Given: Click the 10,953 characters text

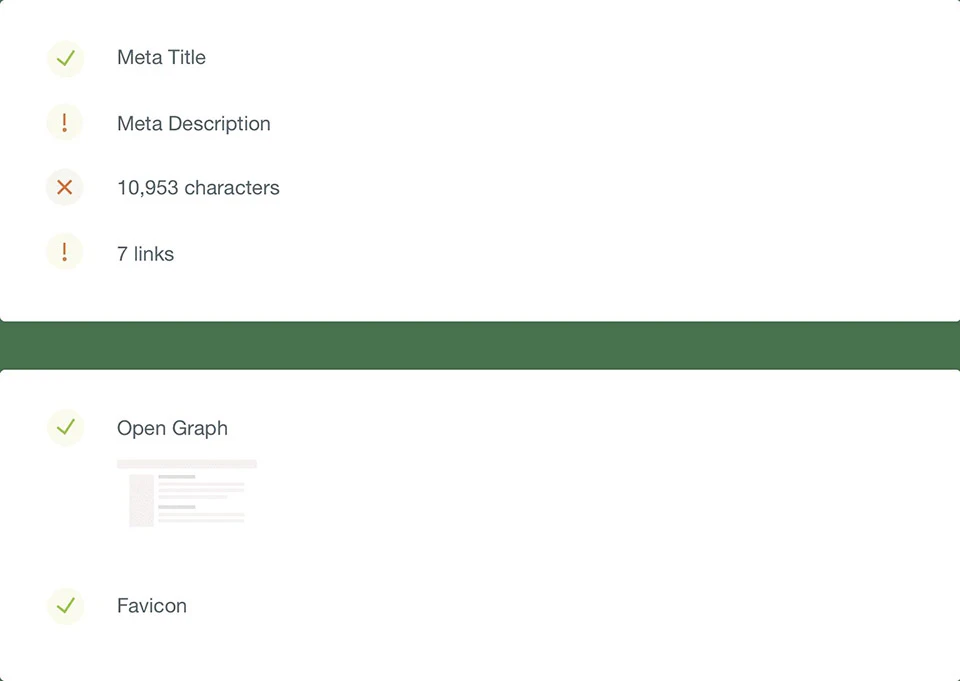Looking at the screenshot, I should (198, 188).
